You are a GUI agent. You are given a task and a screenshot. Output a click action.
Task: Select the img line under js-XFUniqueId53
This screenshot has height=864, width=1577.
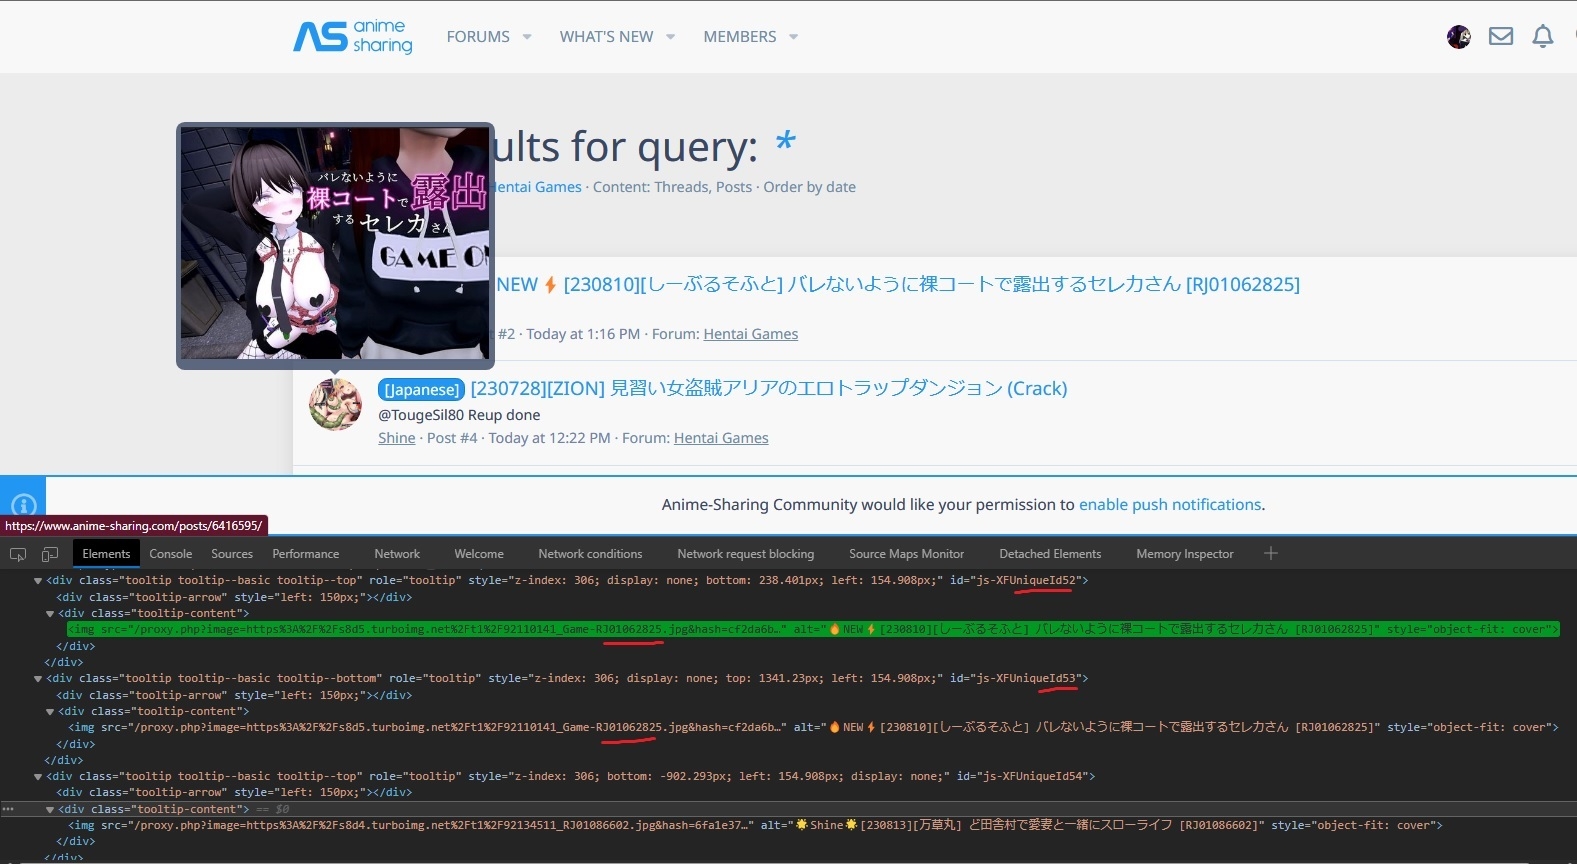[x=813, y=728]
